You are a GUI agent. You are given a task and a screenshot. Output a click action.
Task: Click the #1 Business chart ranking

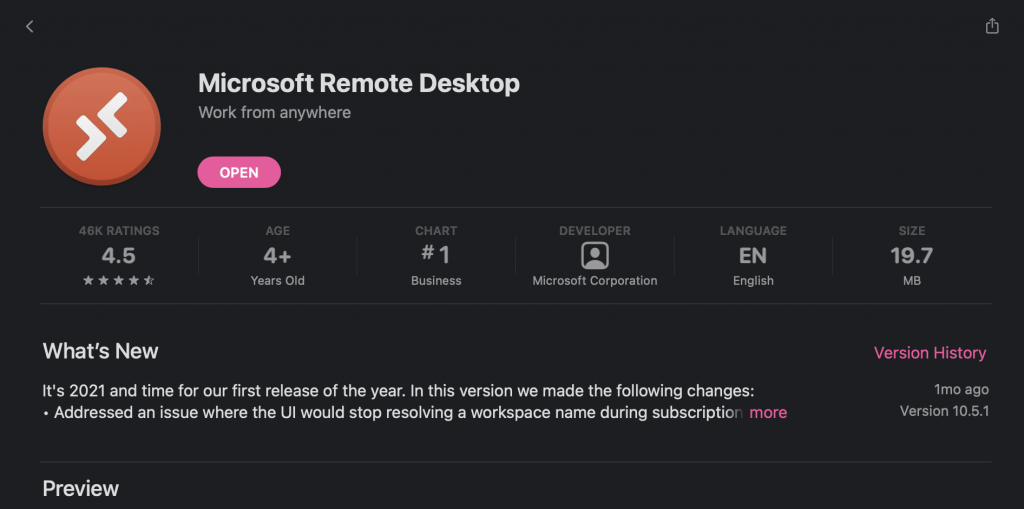coord(436,256)
